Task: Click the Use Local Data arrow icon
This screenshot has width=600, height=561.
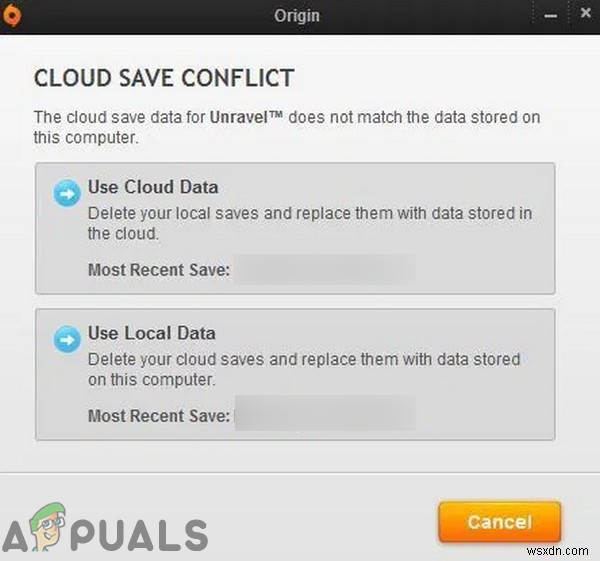Action: pyautogui.click(x=68, y=340)
